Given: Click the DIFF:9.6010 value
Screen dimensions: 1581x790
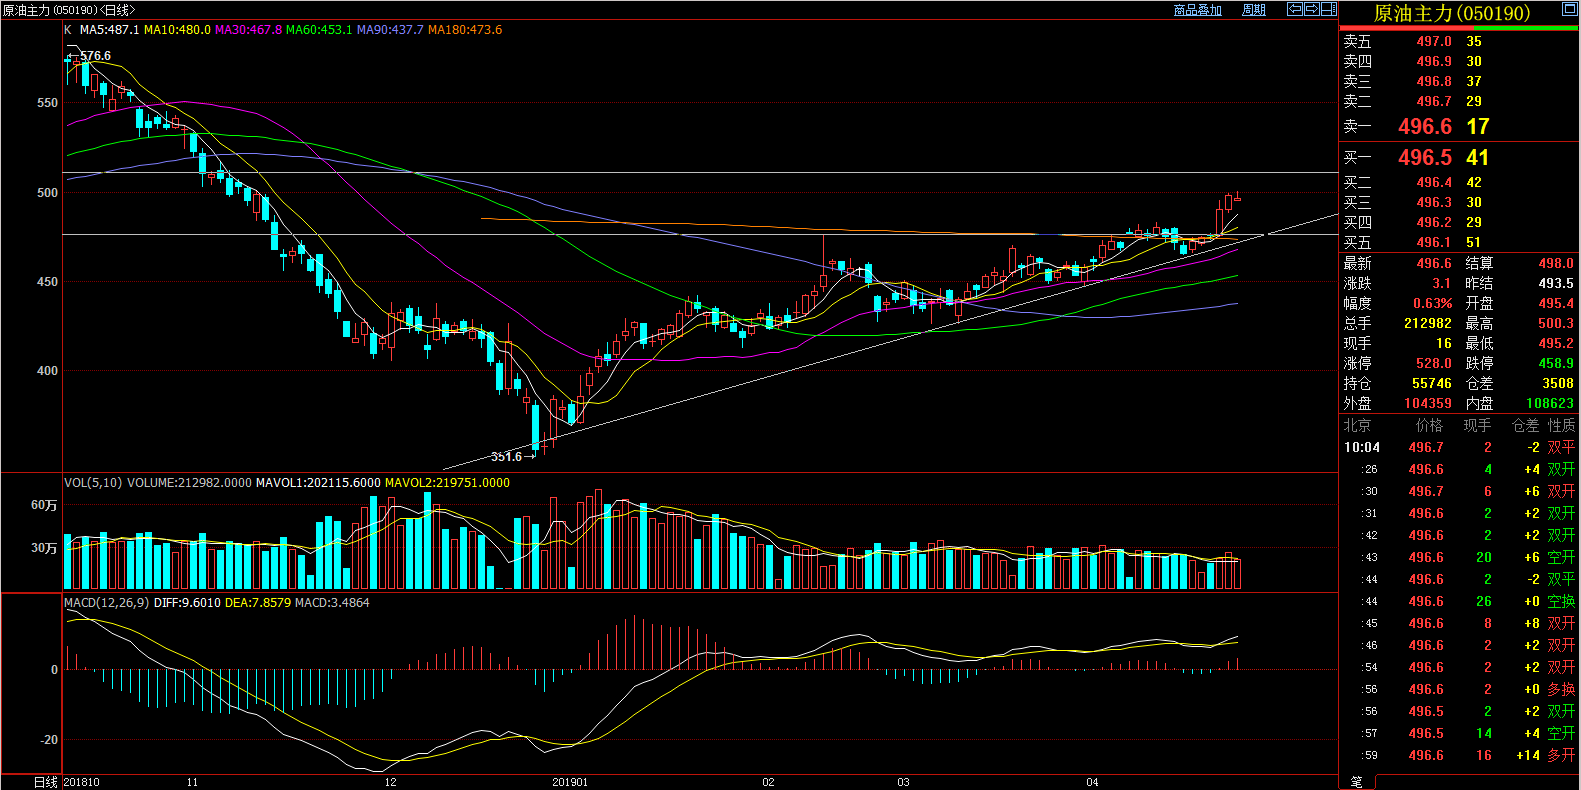Looking at the screenshot, I should 187,603.
